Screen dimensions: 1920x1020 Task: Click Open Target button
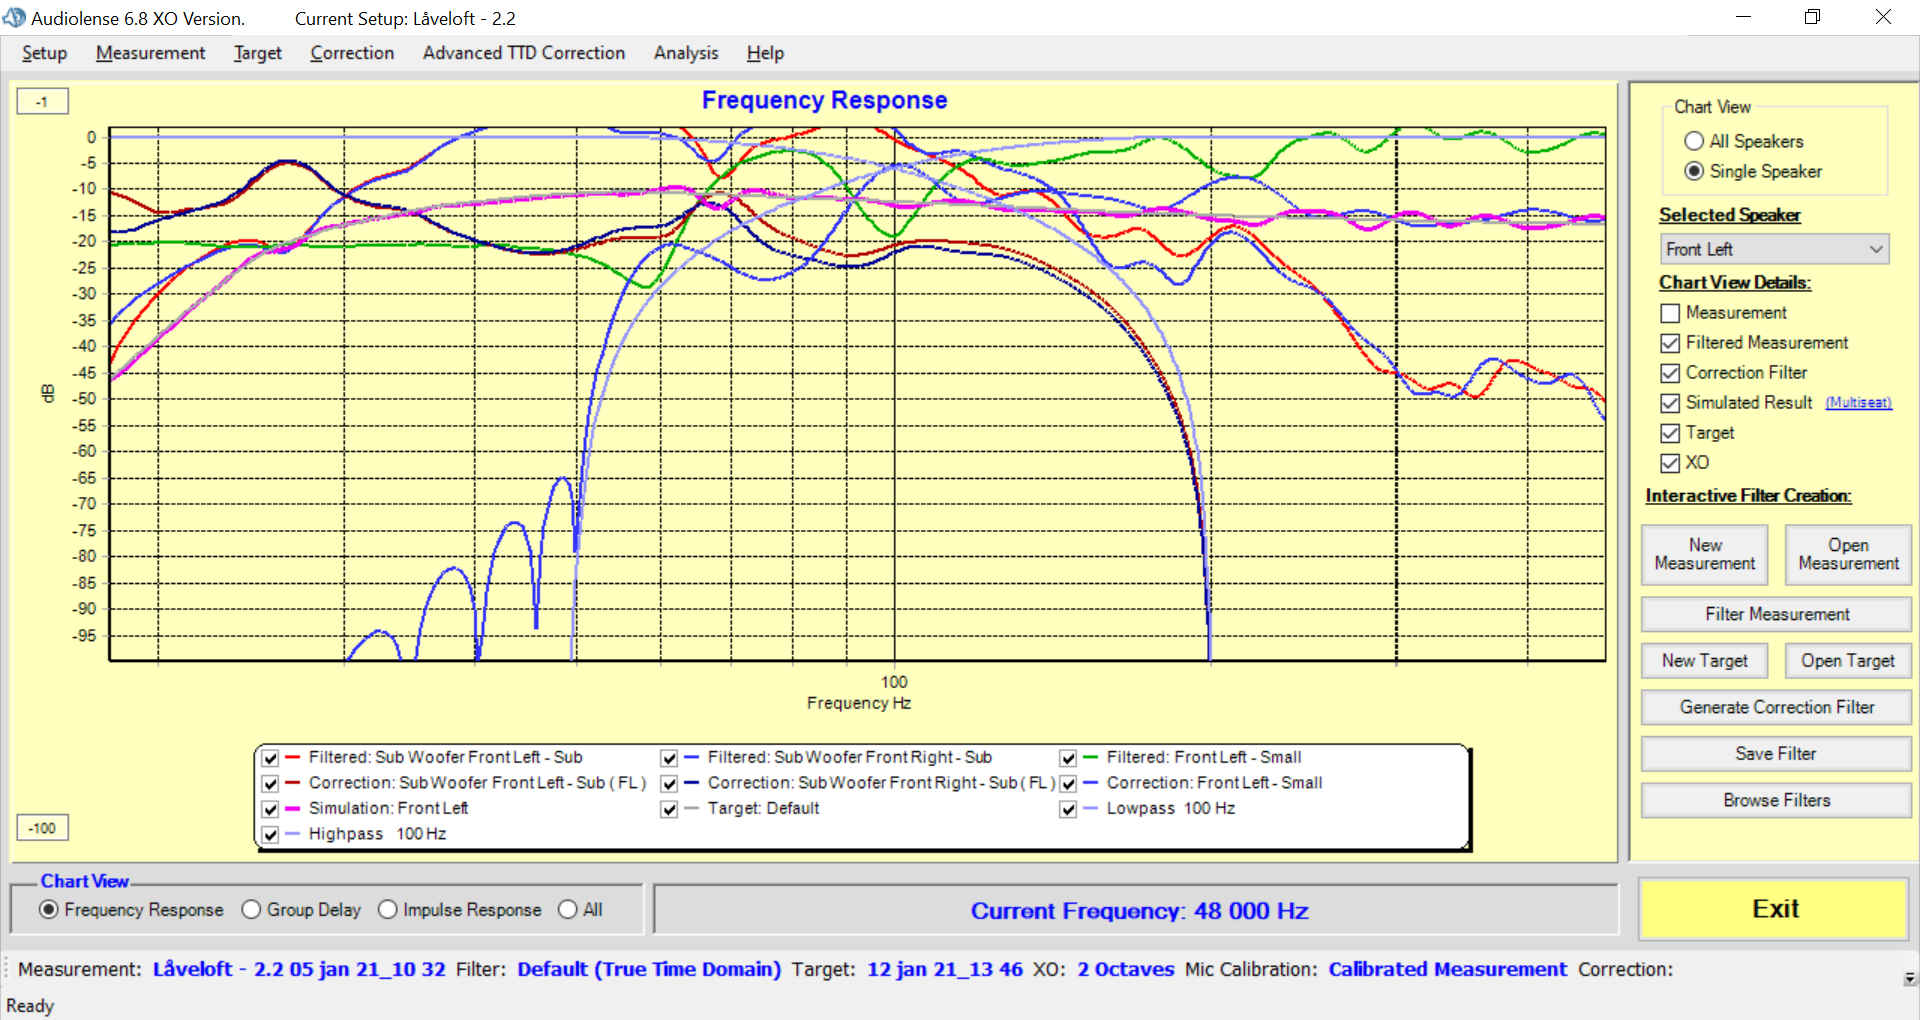tap(1848, 661)
